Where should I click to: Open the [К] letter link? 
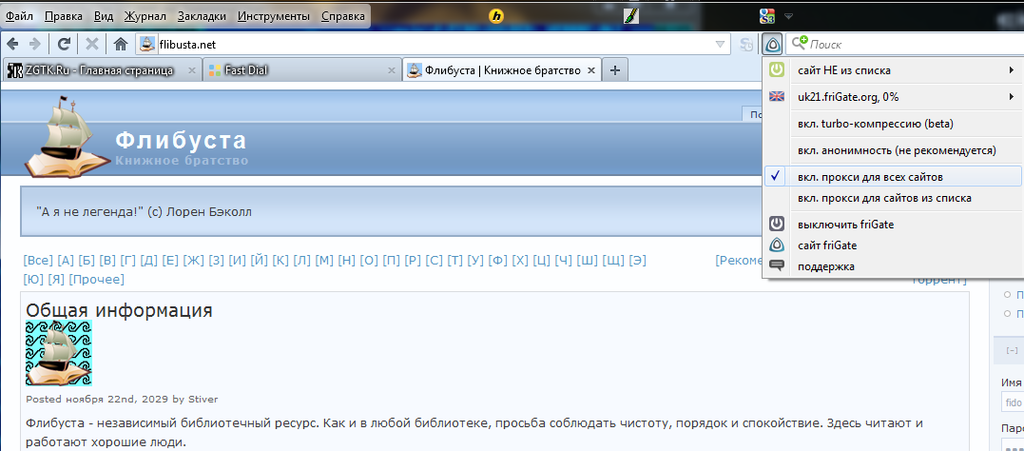point(281,260)
